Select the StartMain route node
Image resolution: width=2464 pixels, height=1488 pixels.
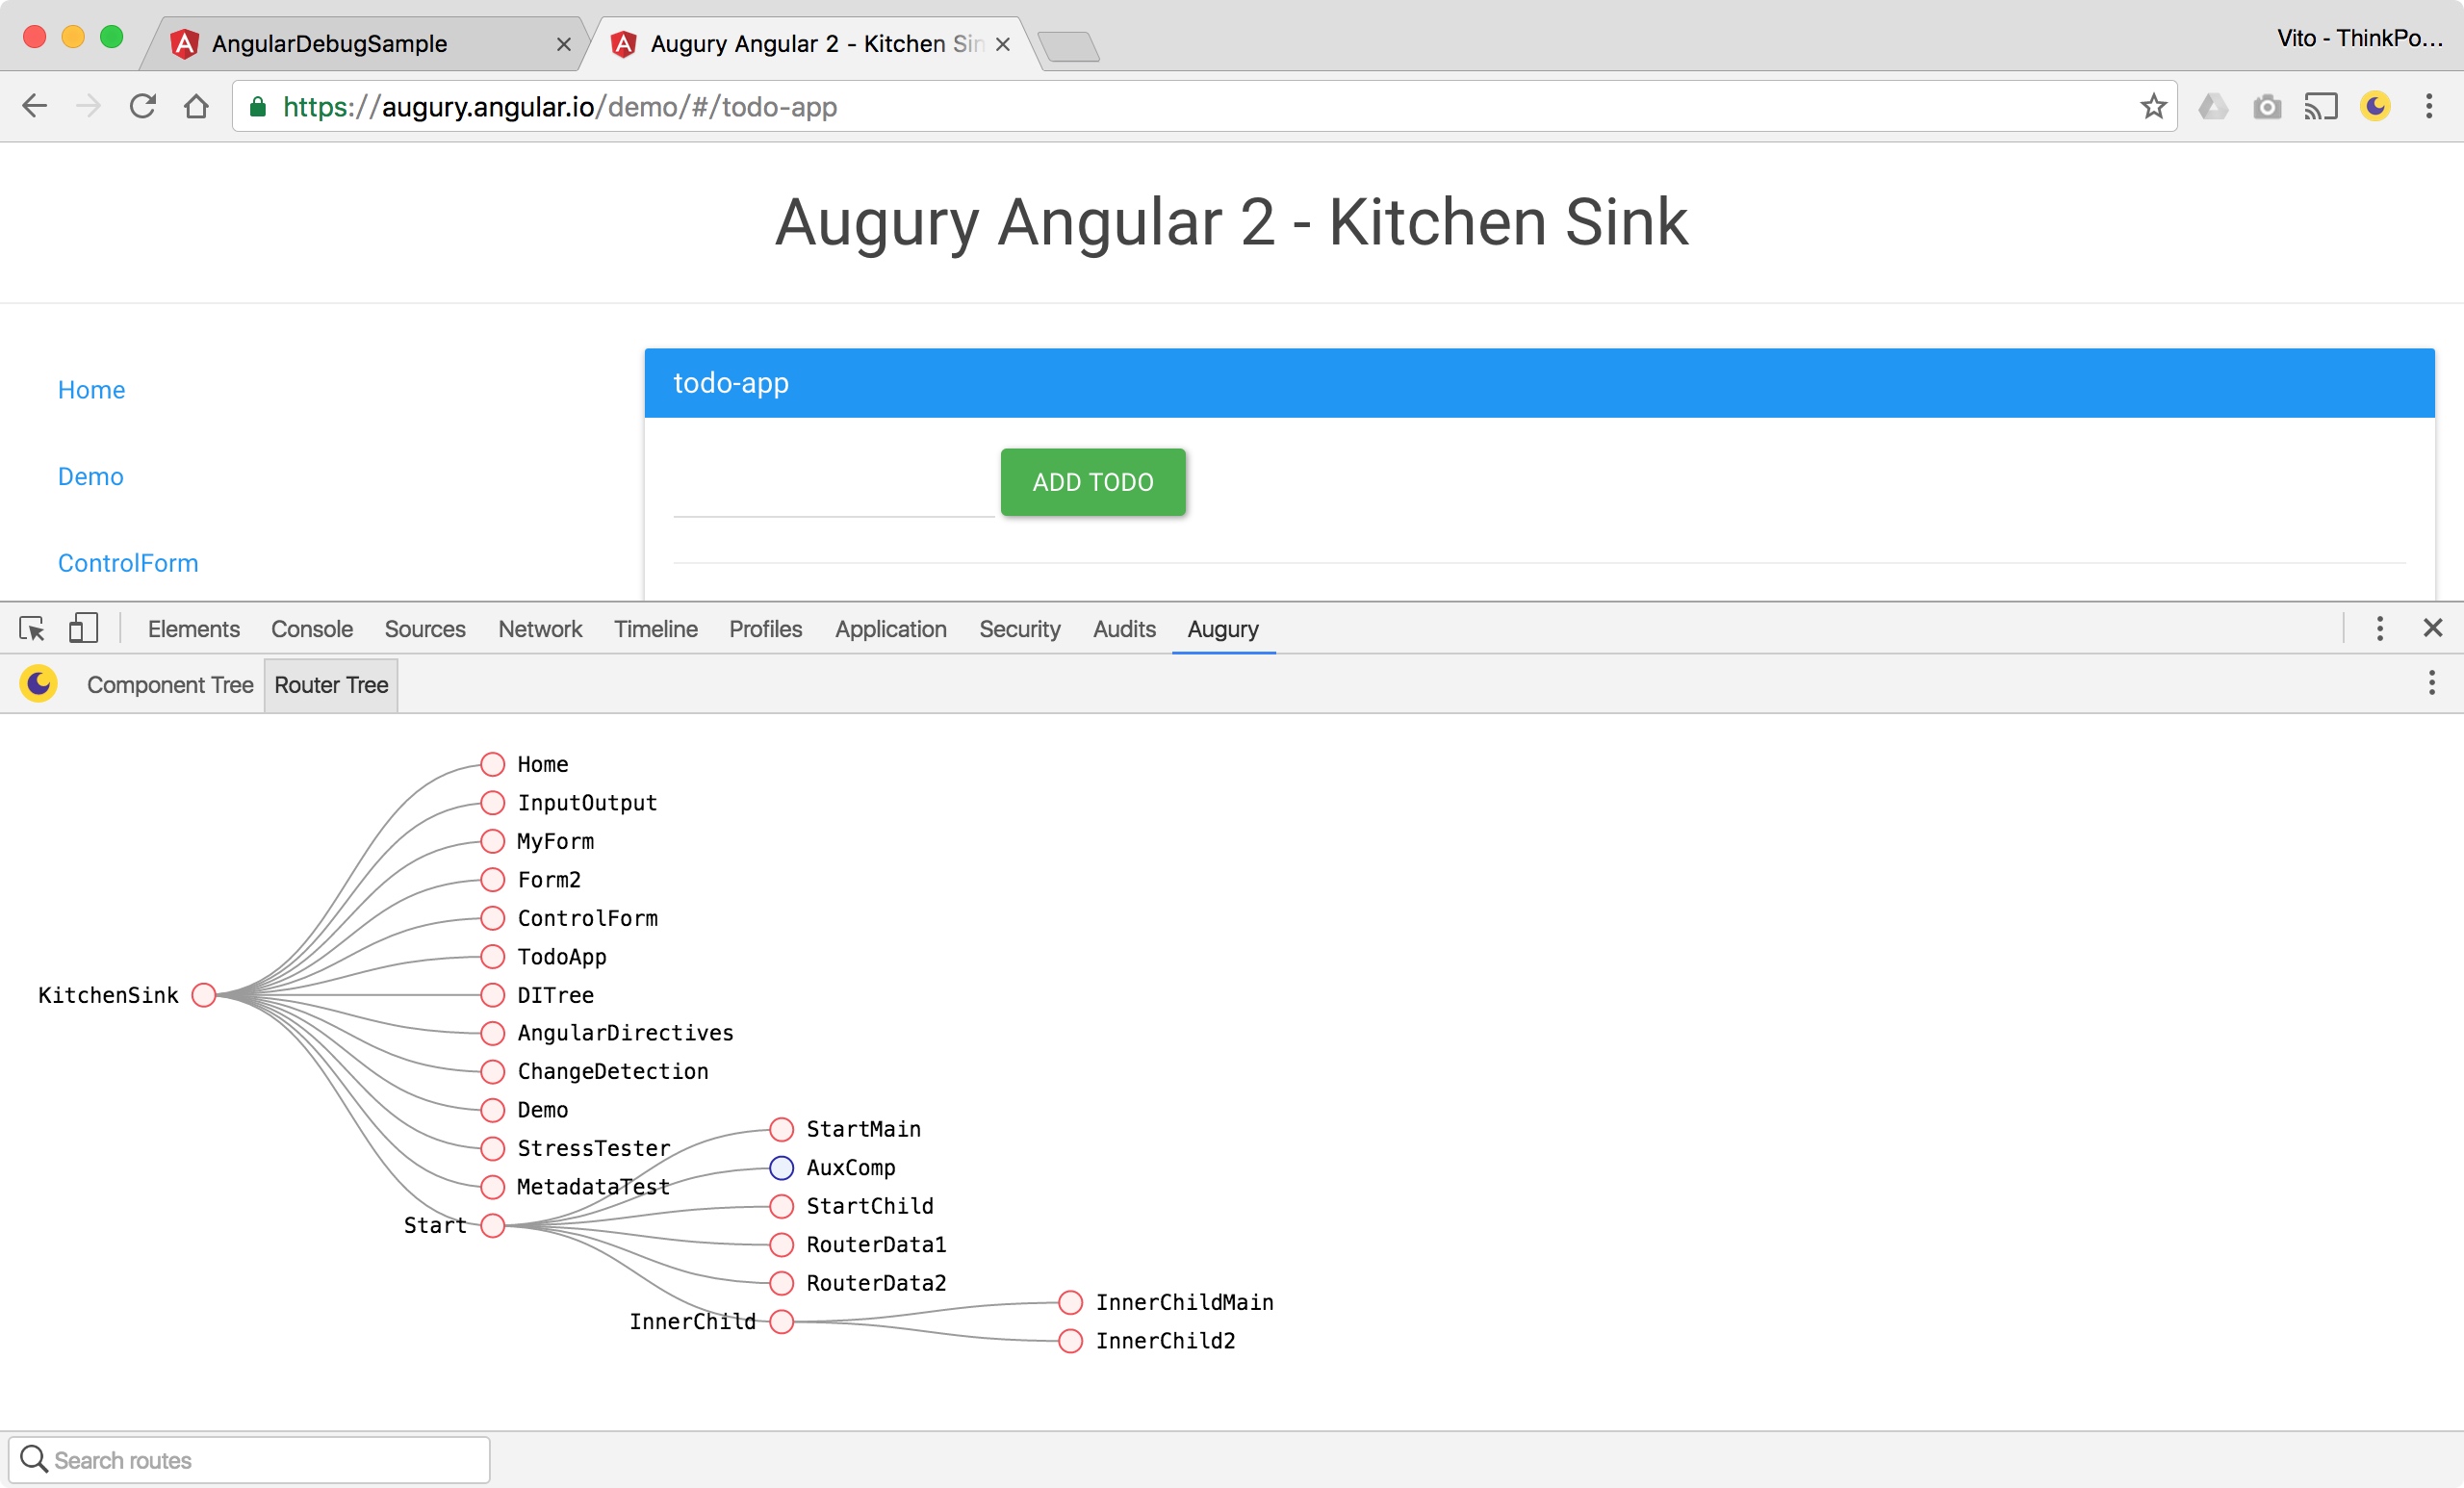click(x=781, y=1130)
